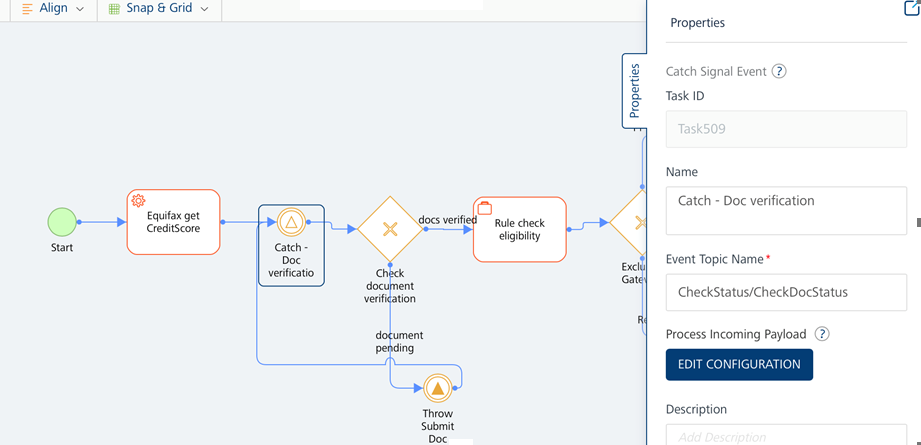Select the Throw Submit Doc signal event

pos(437,388)
